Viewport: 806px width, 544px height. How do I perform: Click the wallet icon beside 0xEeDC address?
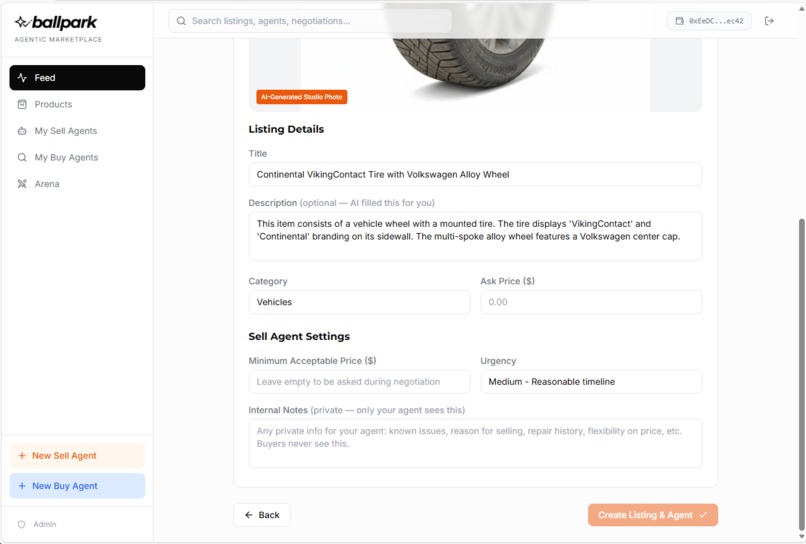[x=680, y=21]
